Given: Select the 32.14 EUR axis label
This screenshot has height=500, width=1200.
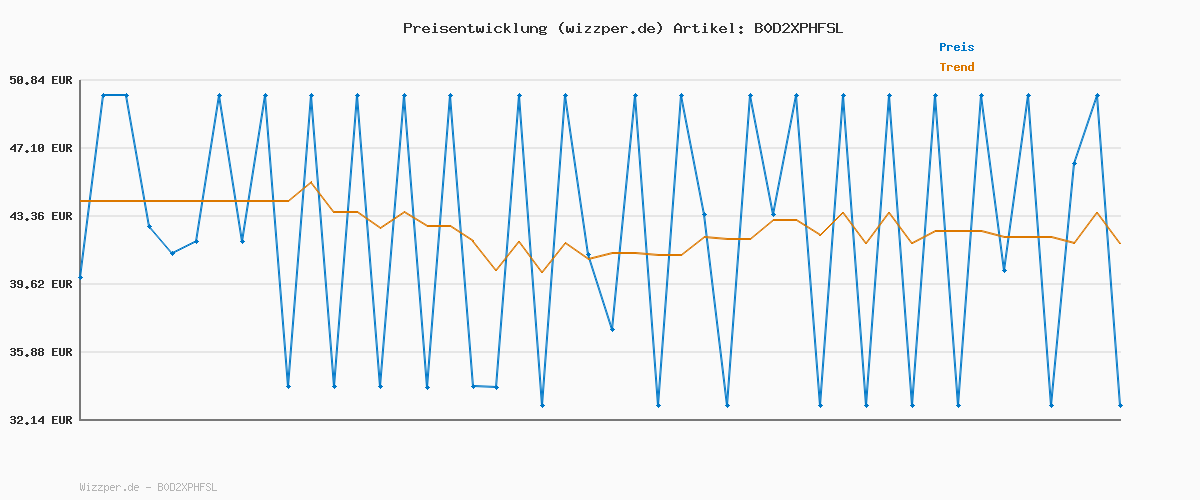Looking at the screenshot, I should (x=40, y=420).
